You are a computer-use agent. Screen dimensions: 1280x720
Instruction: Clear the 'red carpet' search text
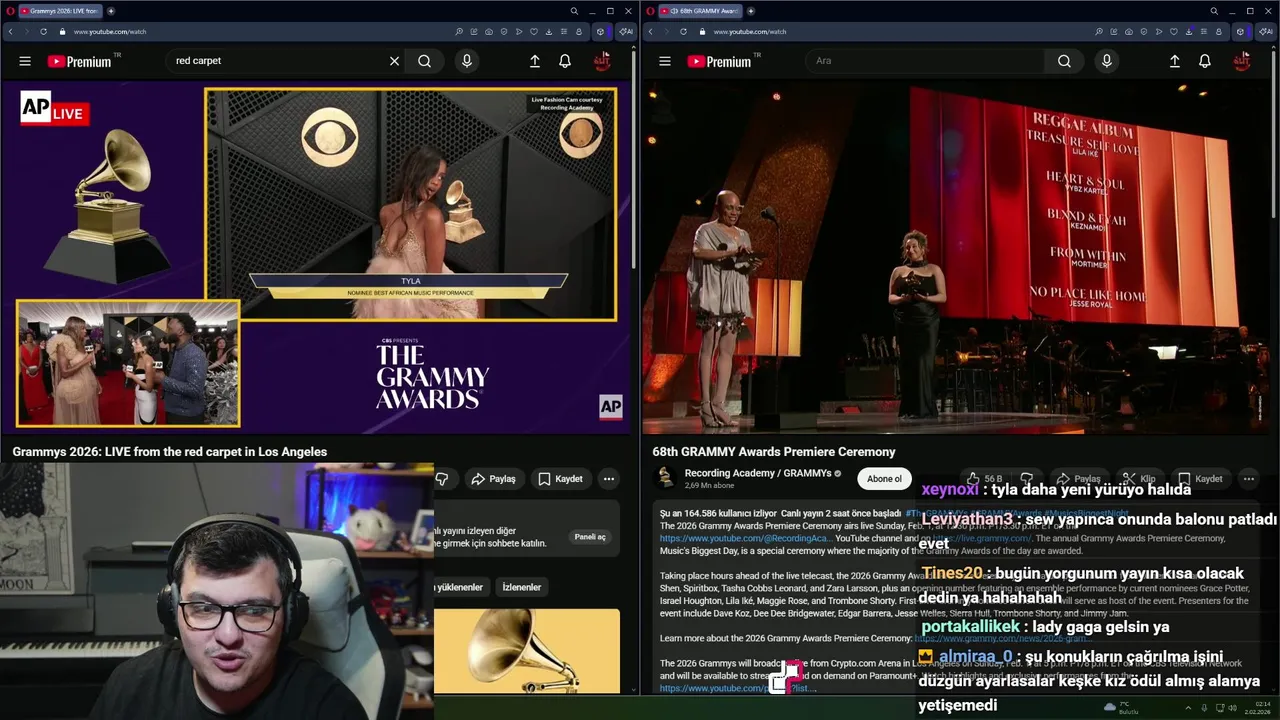point(394,61)
